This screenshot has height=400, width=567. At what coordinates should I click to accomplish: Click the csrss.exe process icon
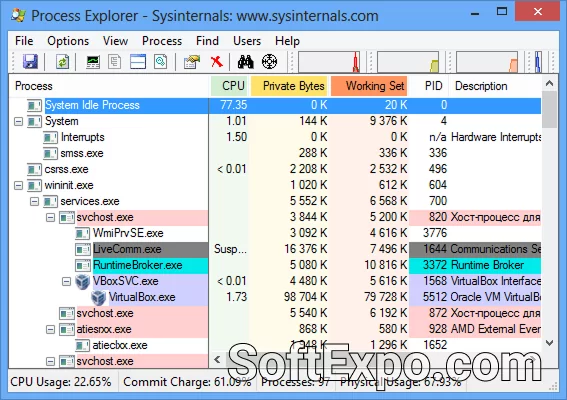[35, 169]
